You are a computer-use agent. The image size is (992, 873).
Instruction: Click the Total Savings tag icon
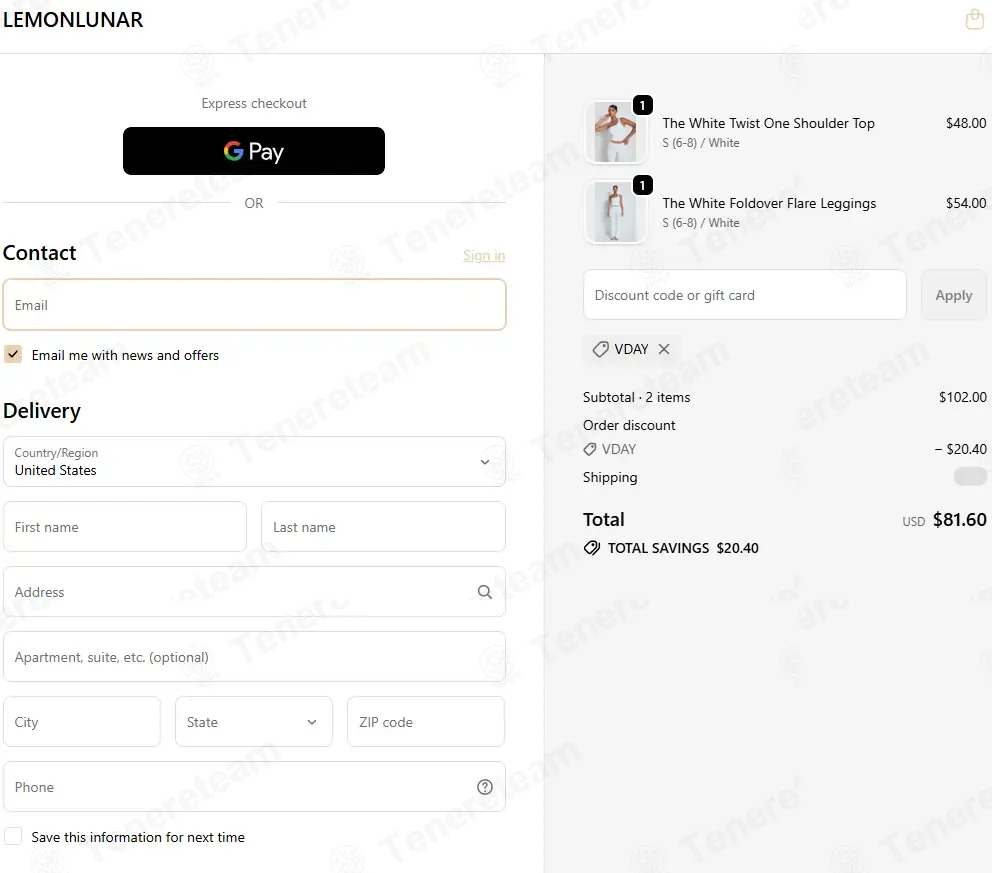(x=592, y=548)
